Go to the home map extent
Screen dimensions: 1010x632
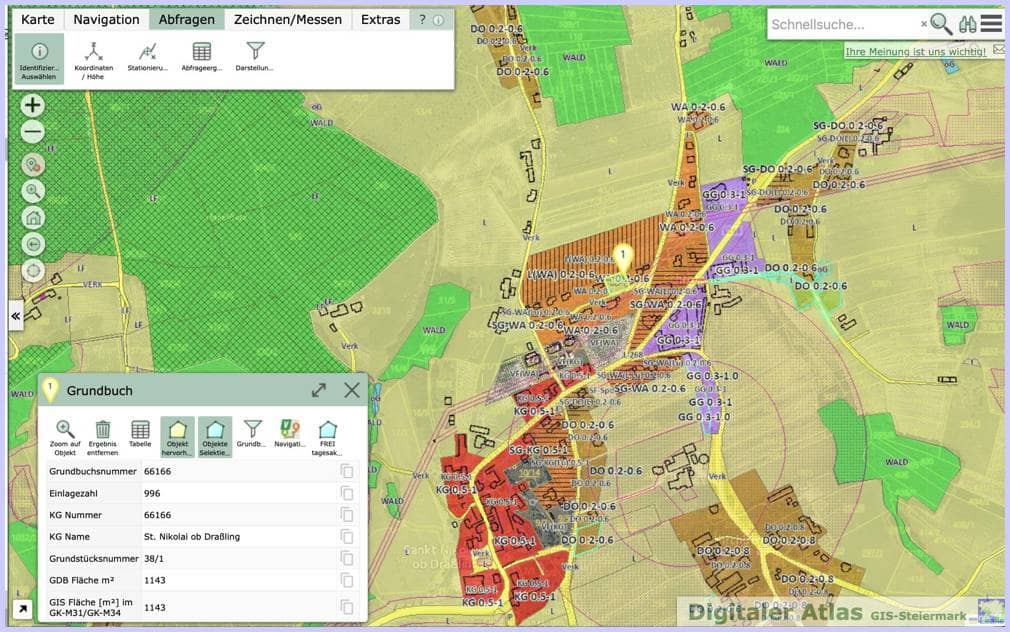(33, 218)
